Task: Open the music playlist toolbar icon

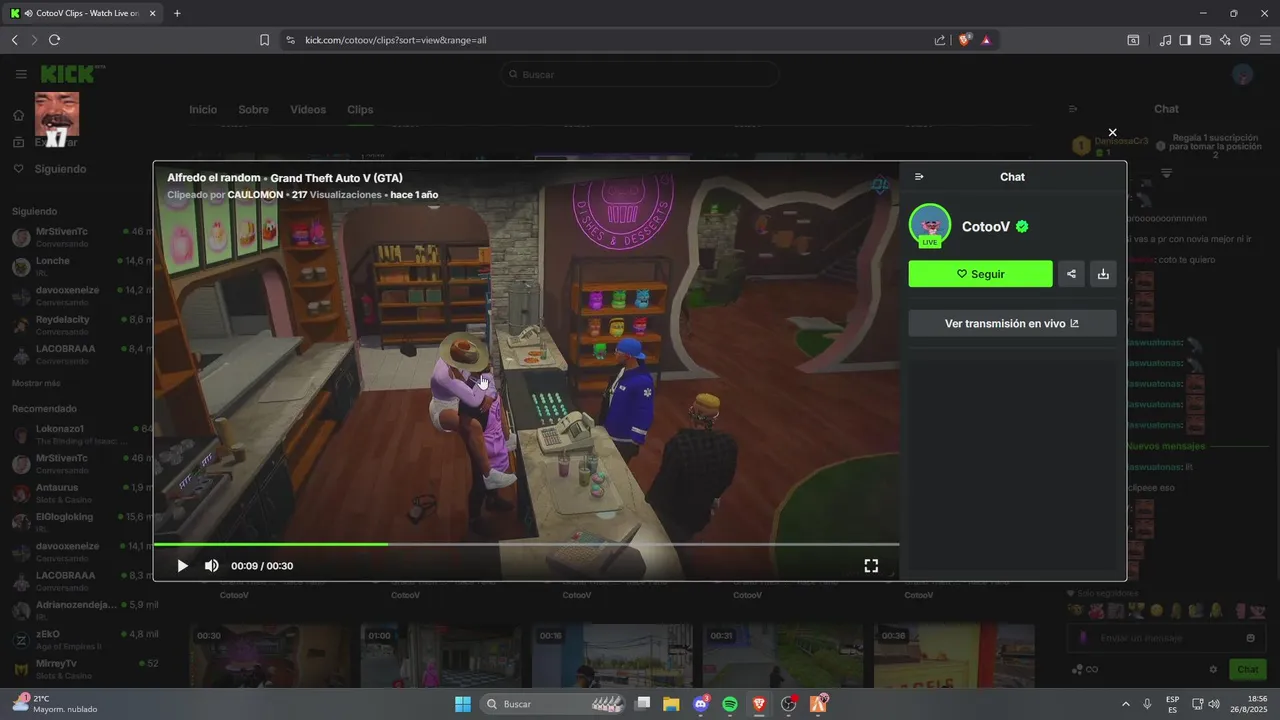Action: 1165,40
